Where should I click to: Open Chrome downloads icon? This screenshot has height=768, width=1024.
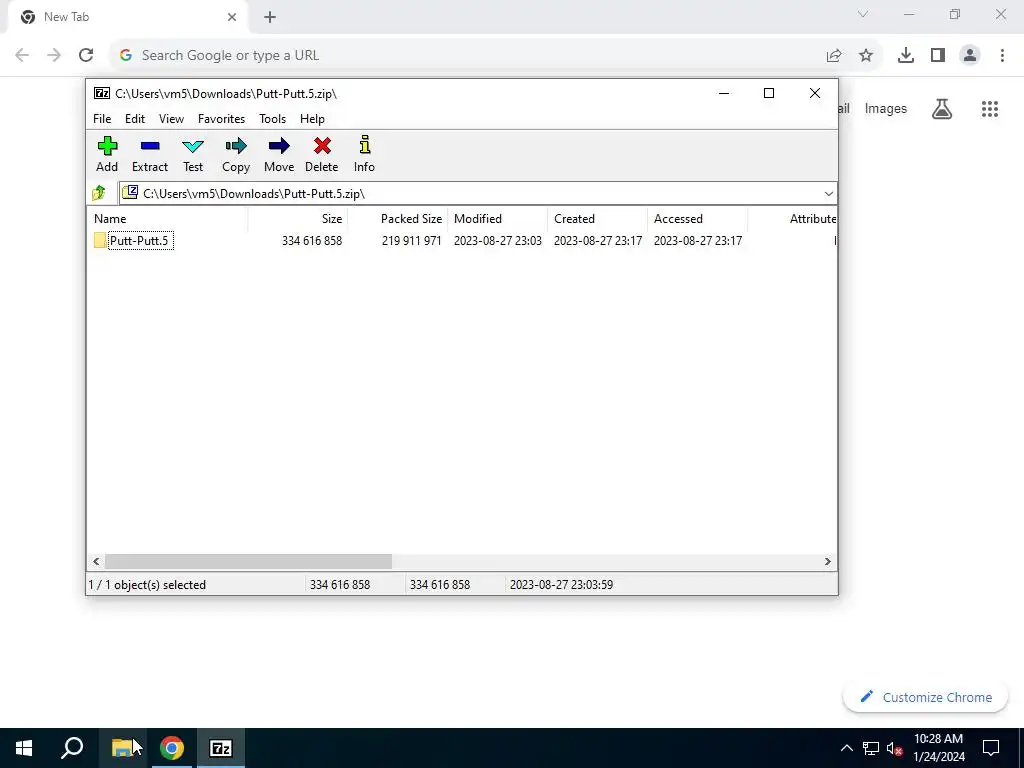[x=906, y=56]
